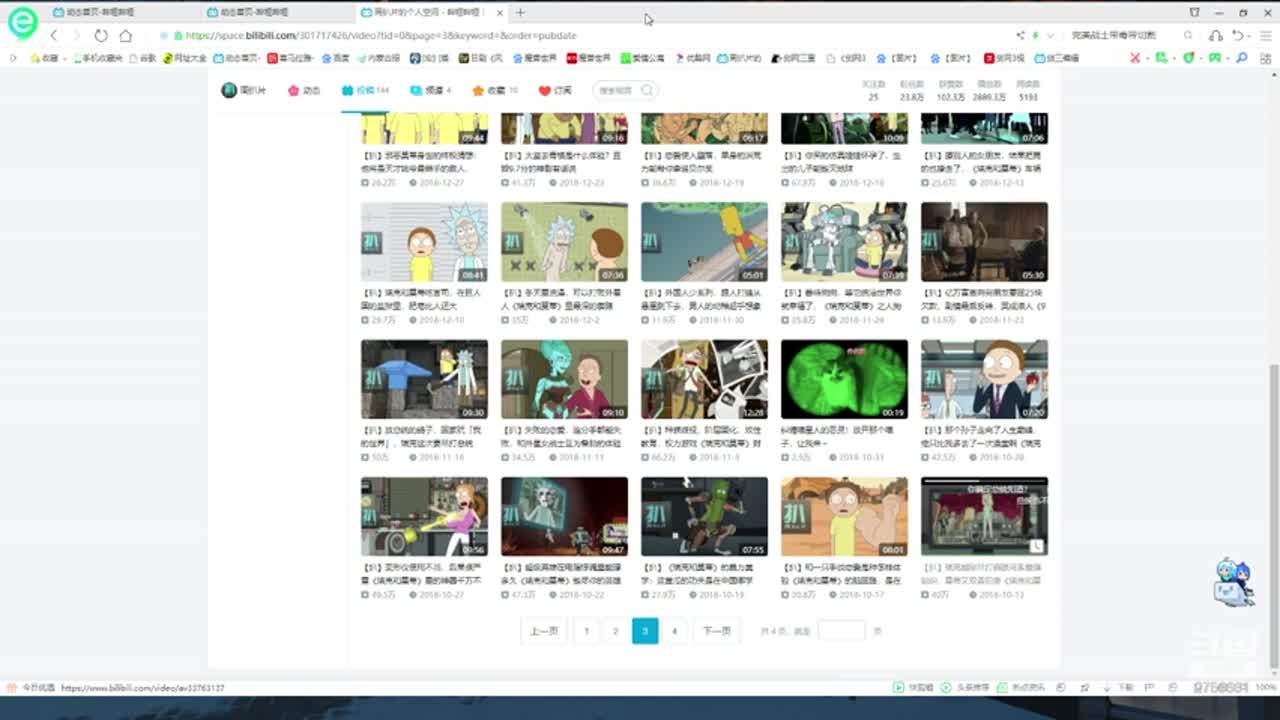Jump to page 4 in the pagination
Image resolution: width=1280 pixels, height=720 pixels.
(x=674, y=631)
